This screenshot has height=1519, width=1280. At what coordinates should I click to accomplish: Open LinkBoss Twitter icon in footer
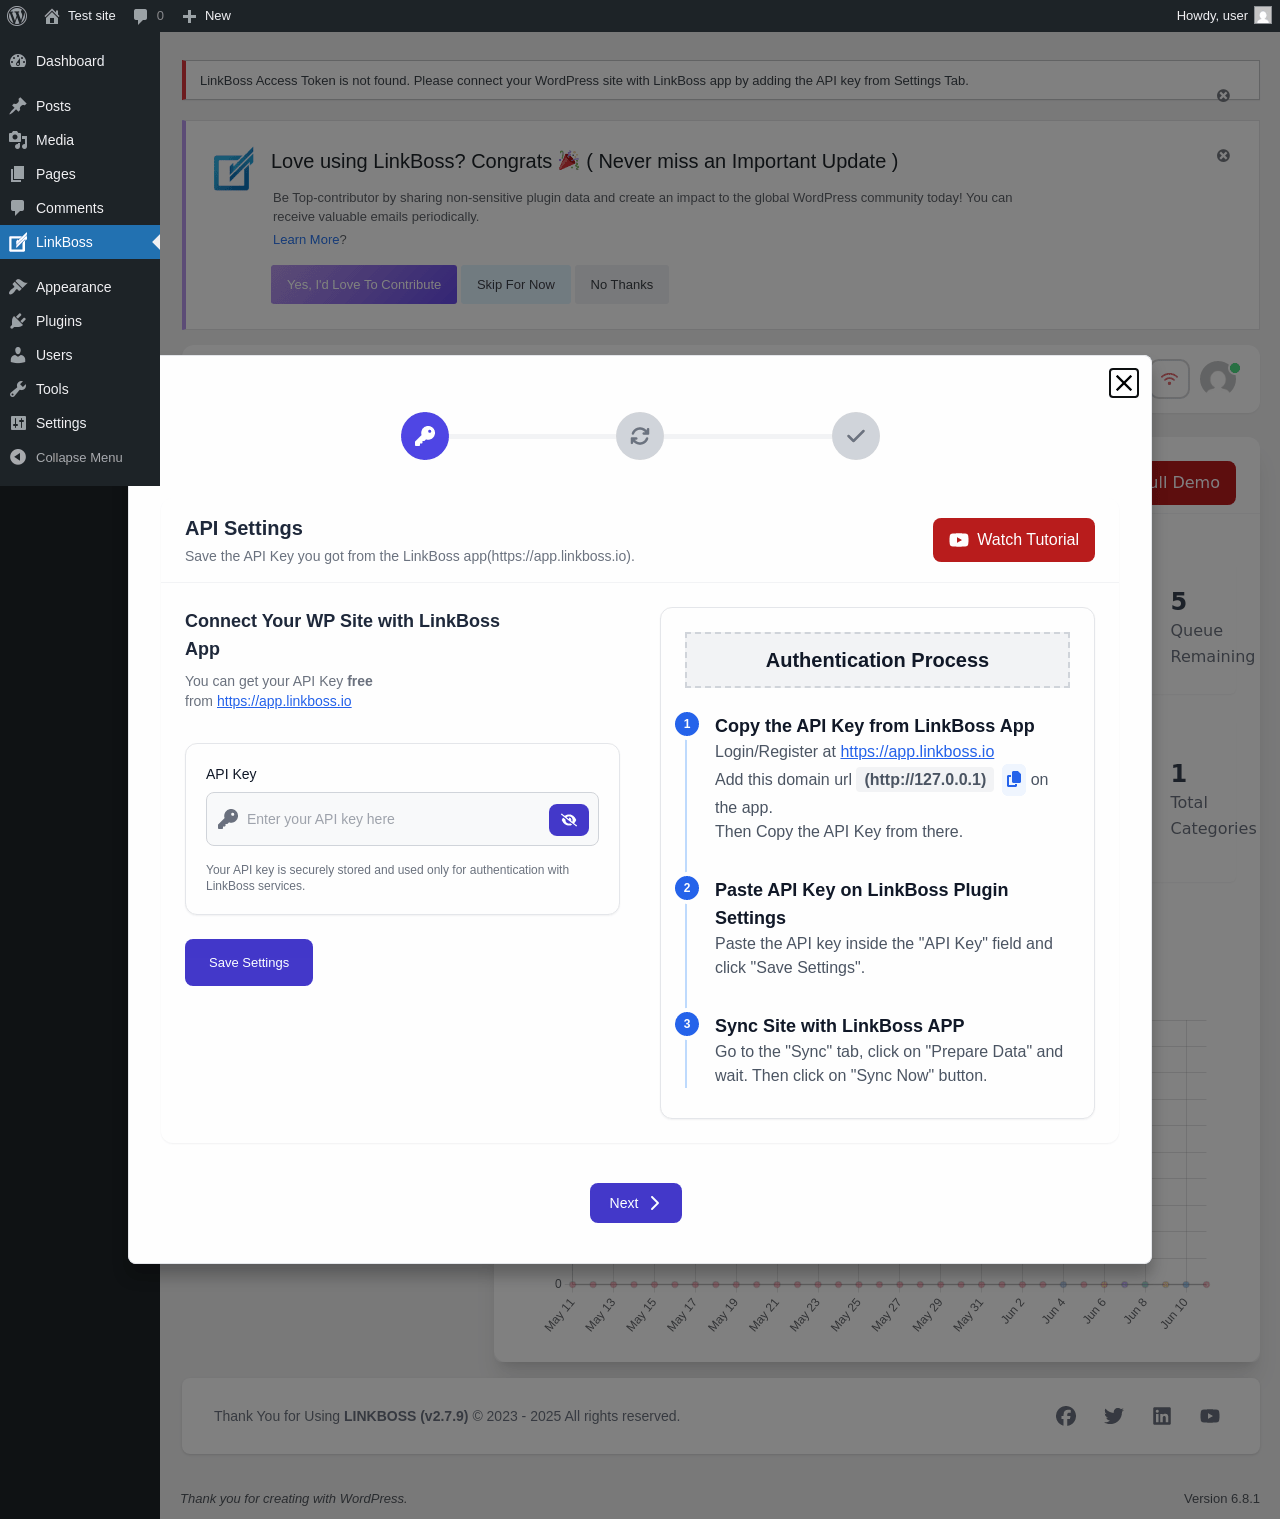click(1114, 1416)
